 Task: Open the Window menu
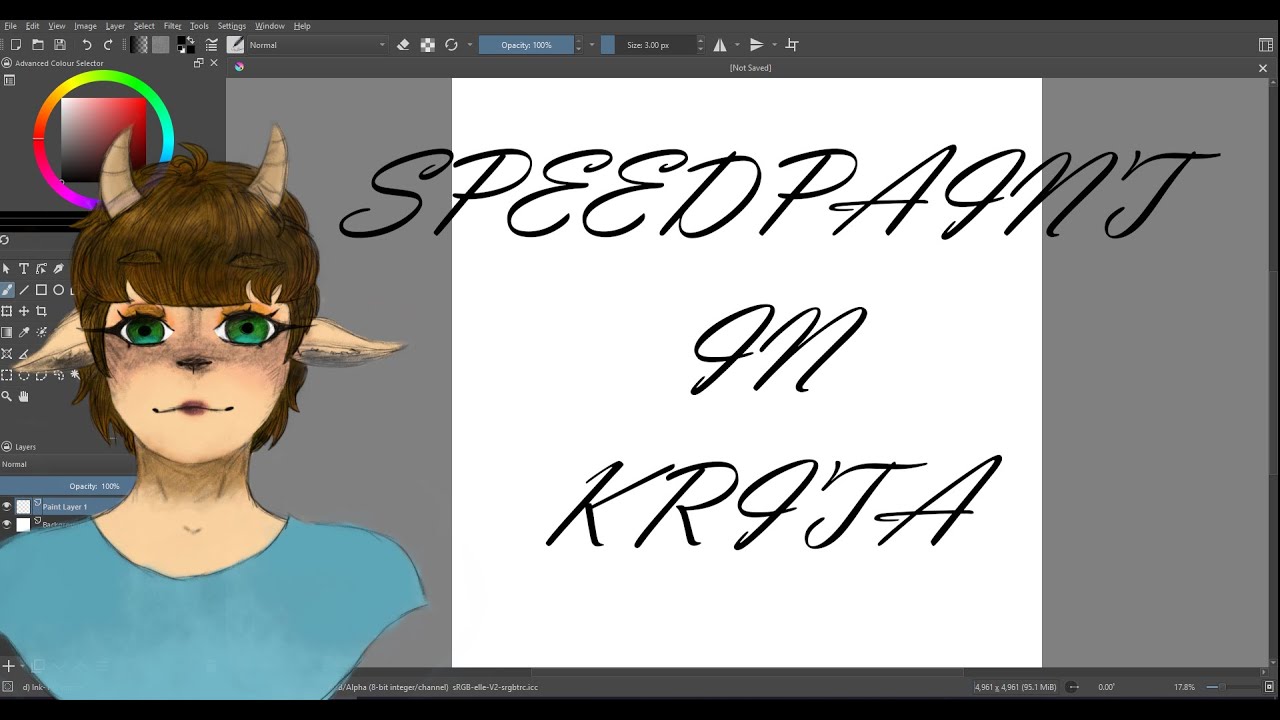(x=270, y=26)
